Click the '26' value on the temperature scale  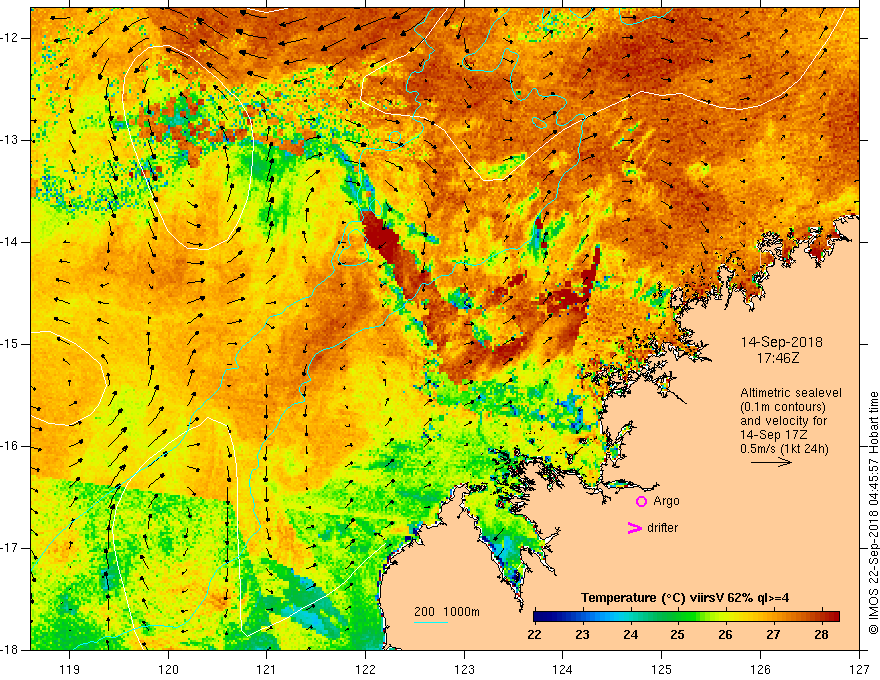click(x=725, y=635)
